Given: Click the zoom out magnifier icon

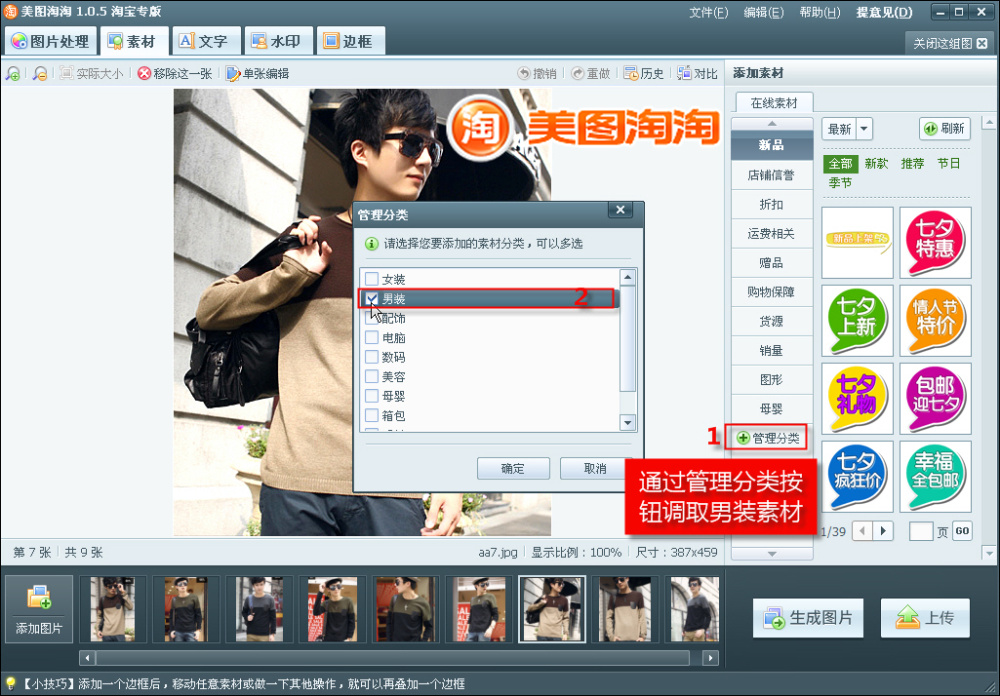Looking at the screenshot, I should tap(40, 74).
